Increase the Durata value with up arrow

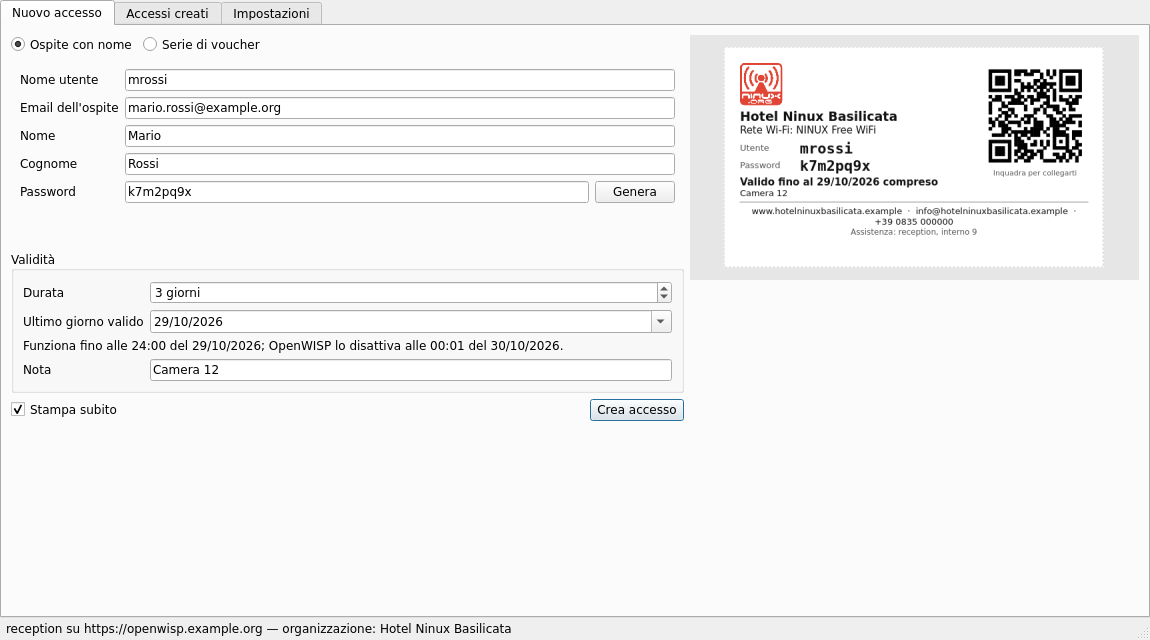click(664, 288)
